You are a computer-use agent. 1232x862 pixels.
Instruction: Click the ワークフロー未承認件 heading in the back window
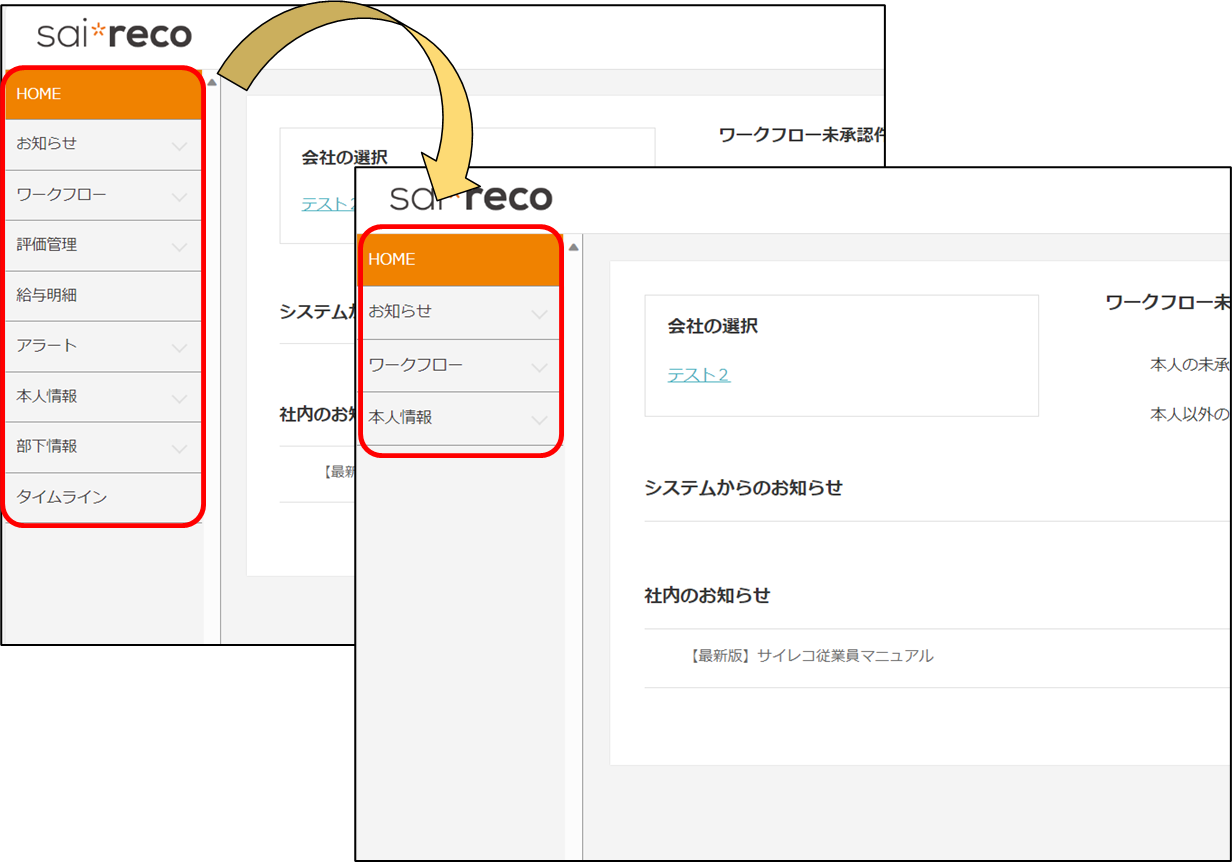pyautogui.click(x=802, y=134)
